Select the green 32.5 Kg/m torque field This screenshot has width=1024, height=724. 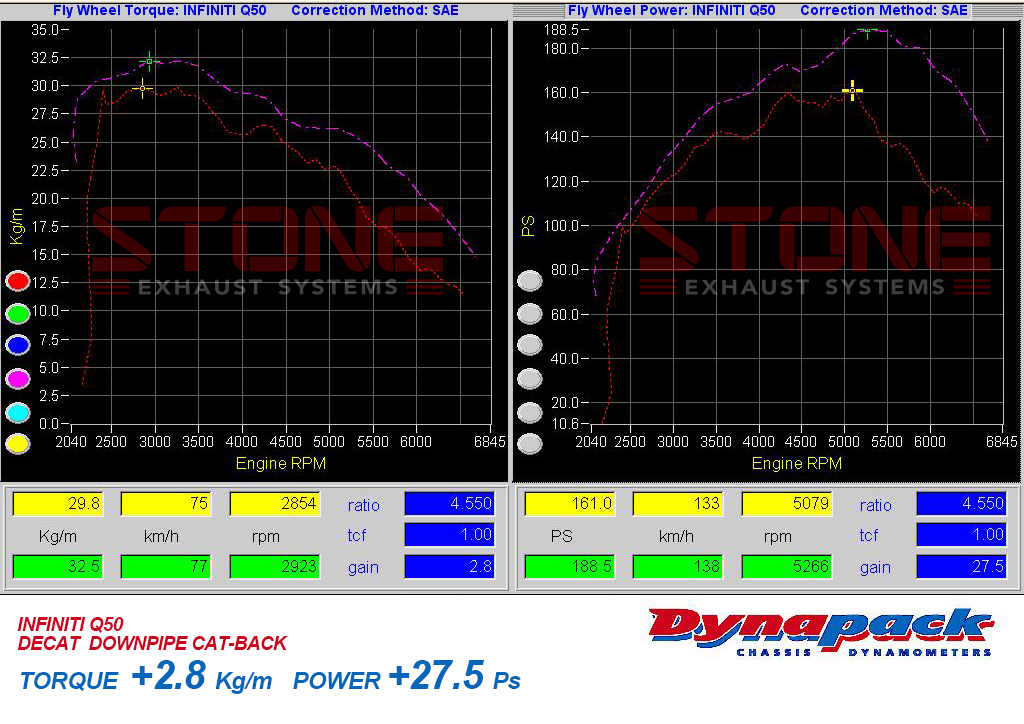pyautogui.click(x=58, y=566)
